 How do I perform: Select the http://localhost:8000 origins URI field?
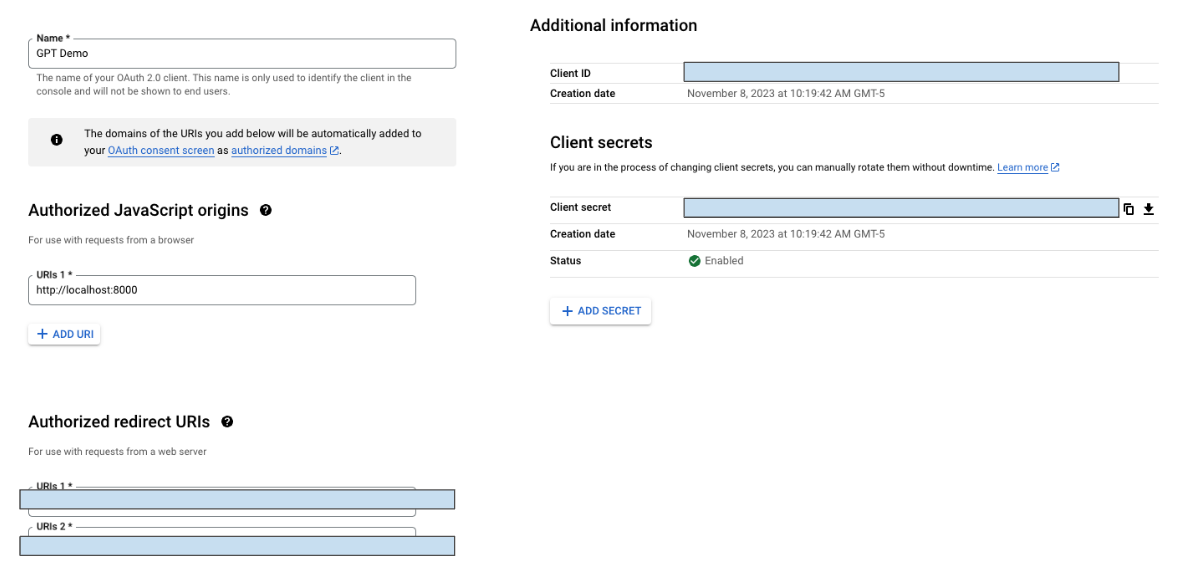coord(222,290)
